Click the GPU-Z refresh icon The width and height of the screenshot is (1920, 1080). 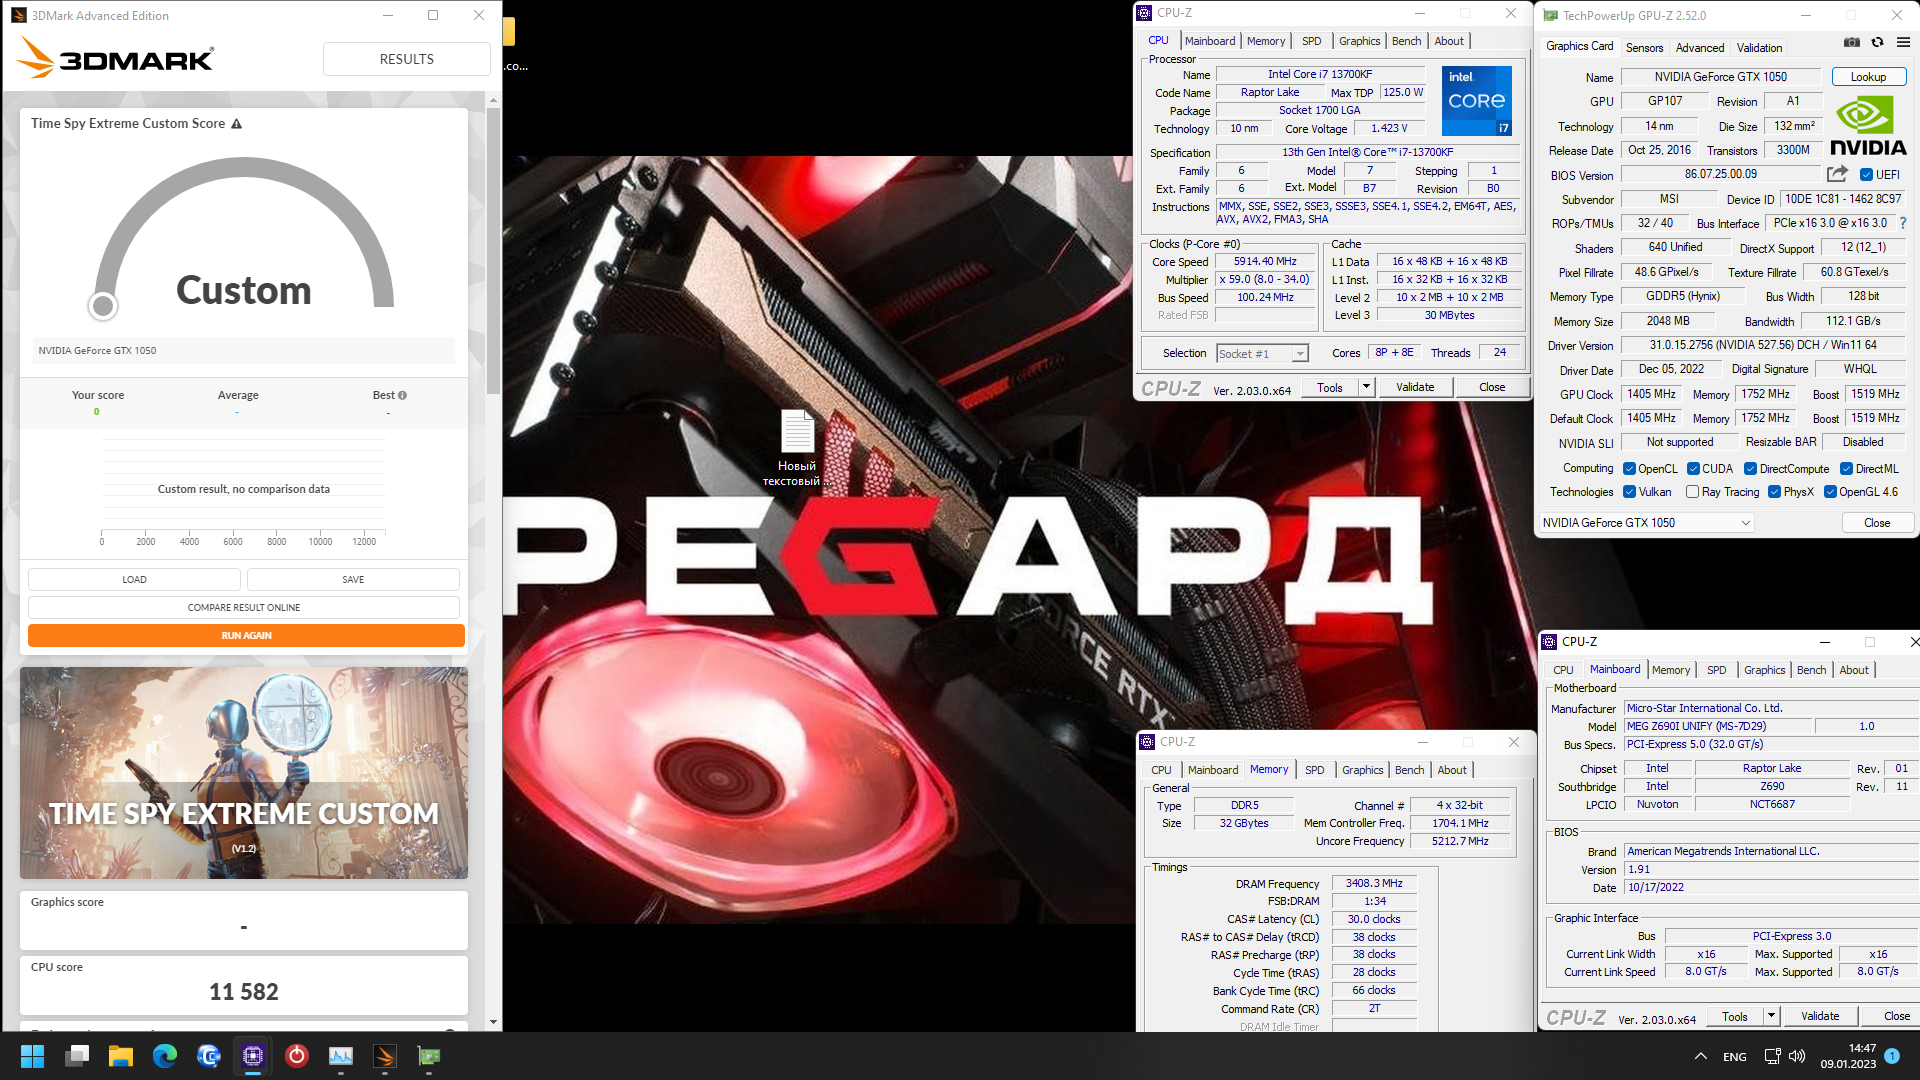[1877, 42]
